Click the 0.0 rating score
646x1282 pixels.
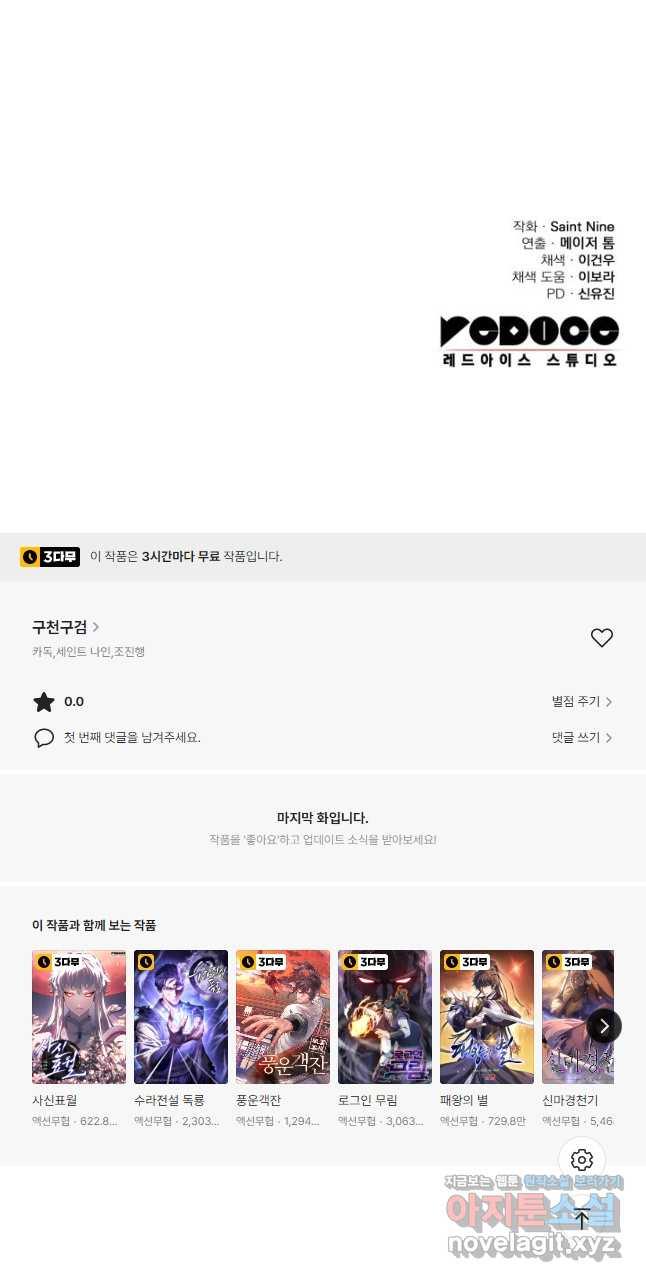point(74,702)
